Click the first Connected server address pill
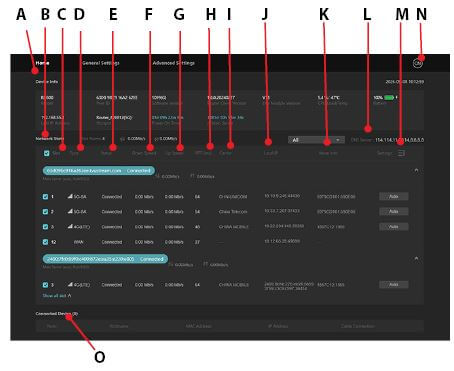Viewport: 454px width, 371px height. point(99,171)
